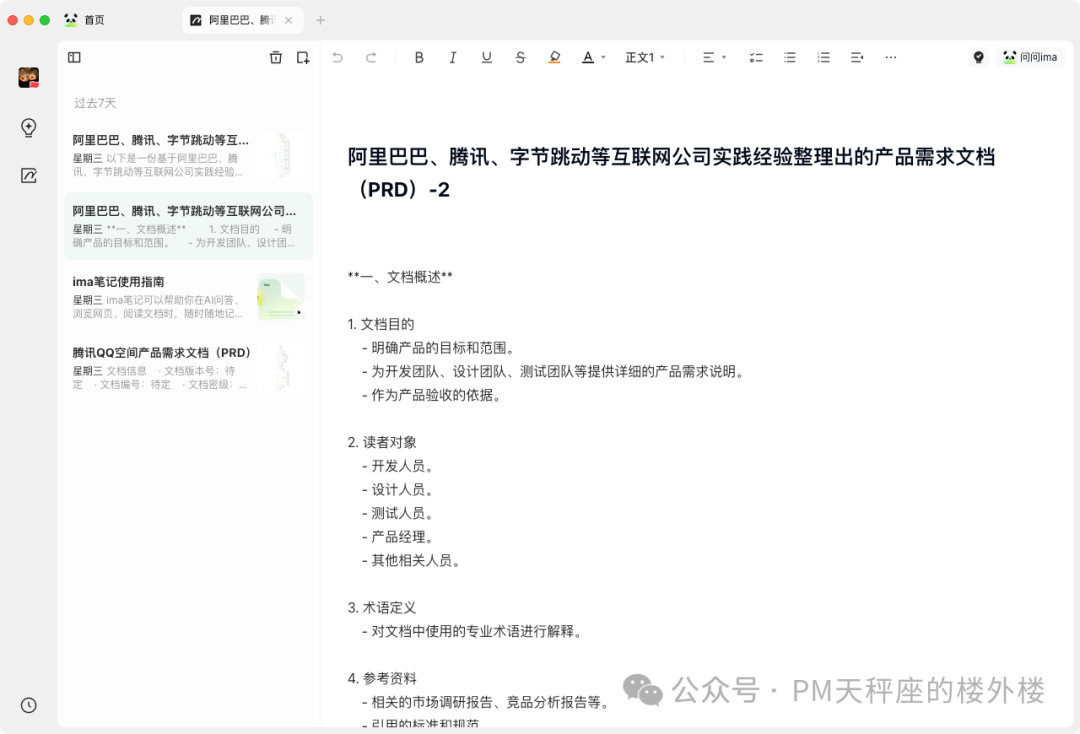1080x734 pixels.
Task: Click the line 设计人员
Action: [x=398, y=490]
